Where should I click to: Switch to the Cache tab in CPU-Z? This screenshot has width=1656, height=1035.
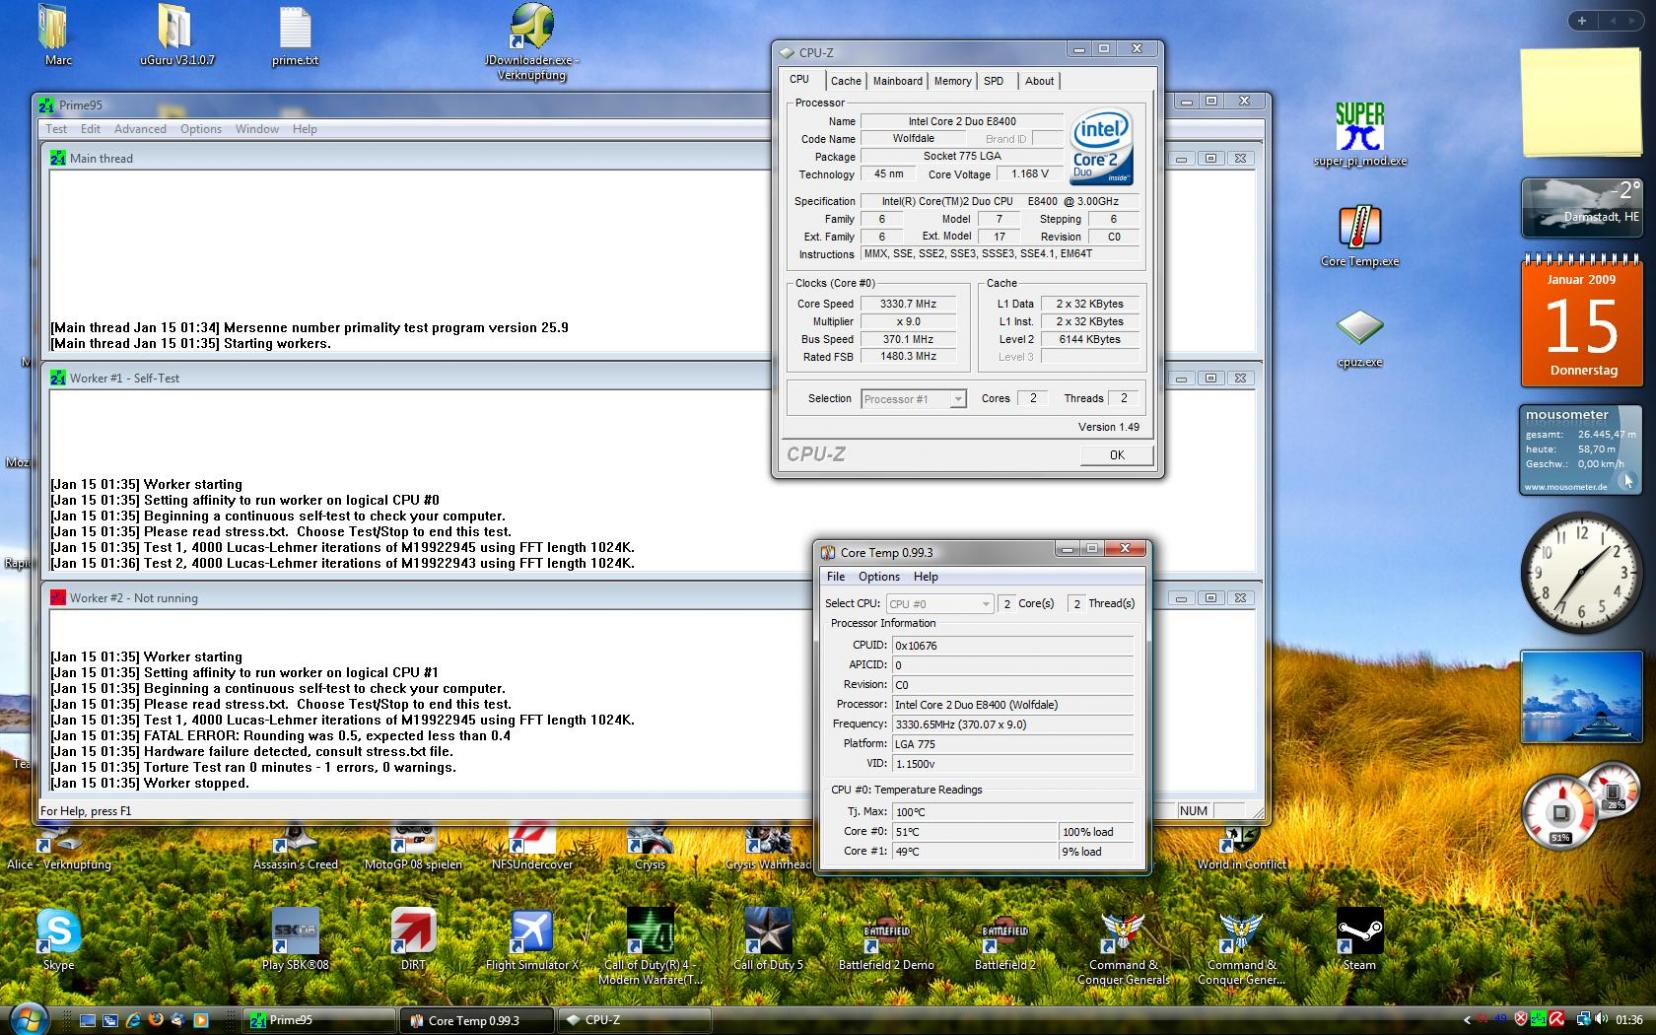[845, 81]
